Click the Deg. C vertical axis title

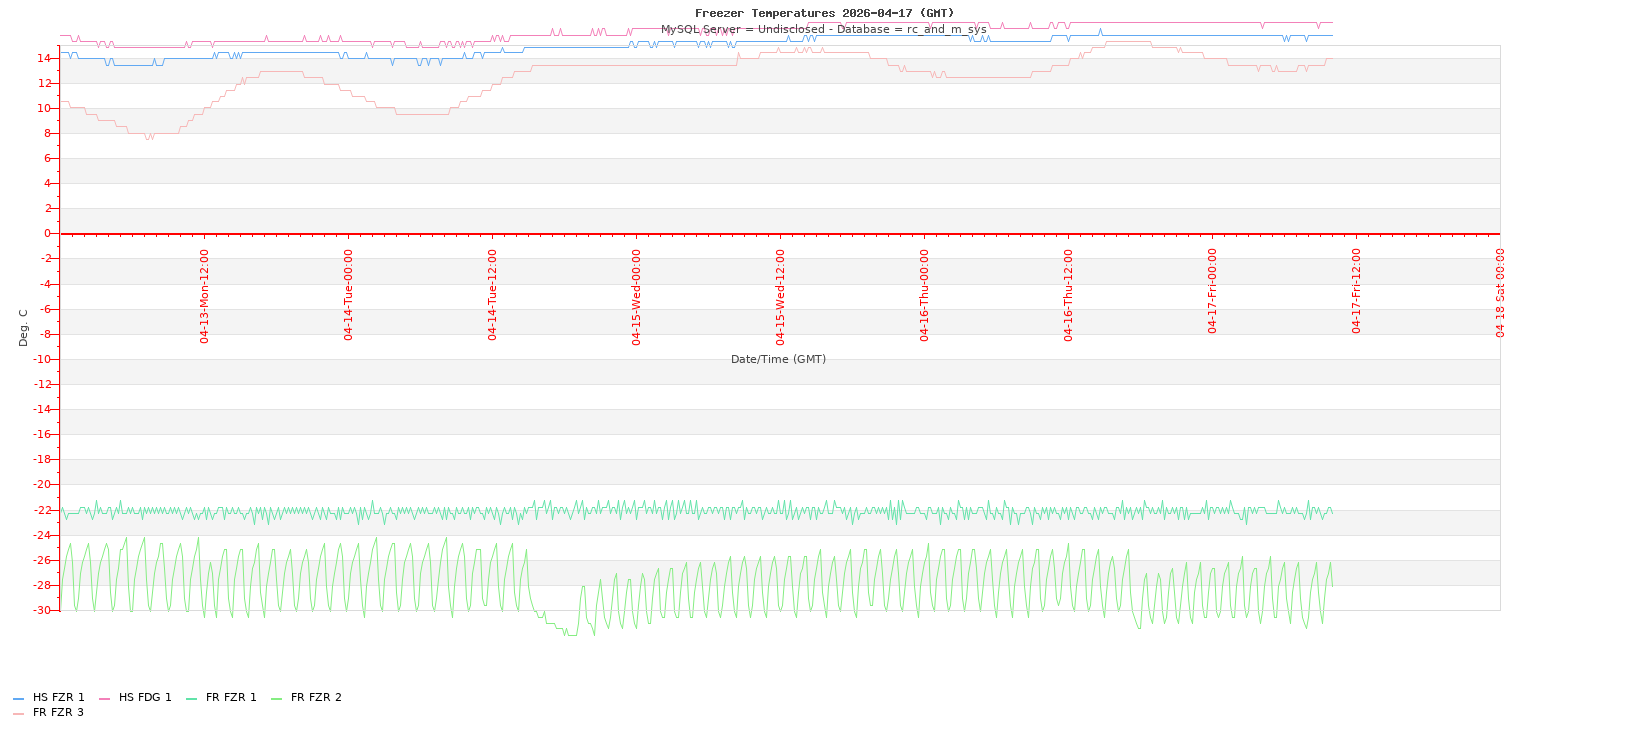[x=24, y=327]
